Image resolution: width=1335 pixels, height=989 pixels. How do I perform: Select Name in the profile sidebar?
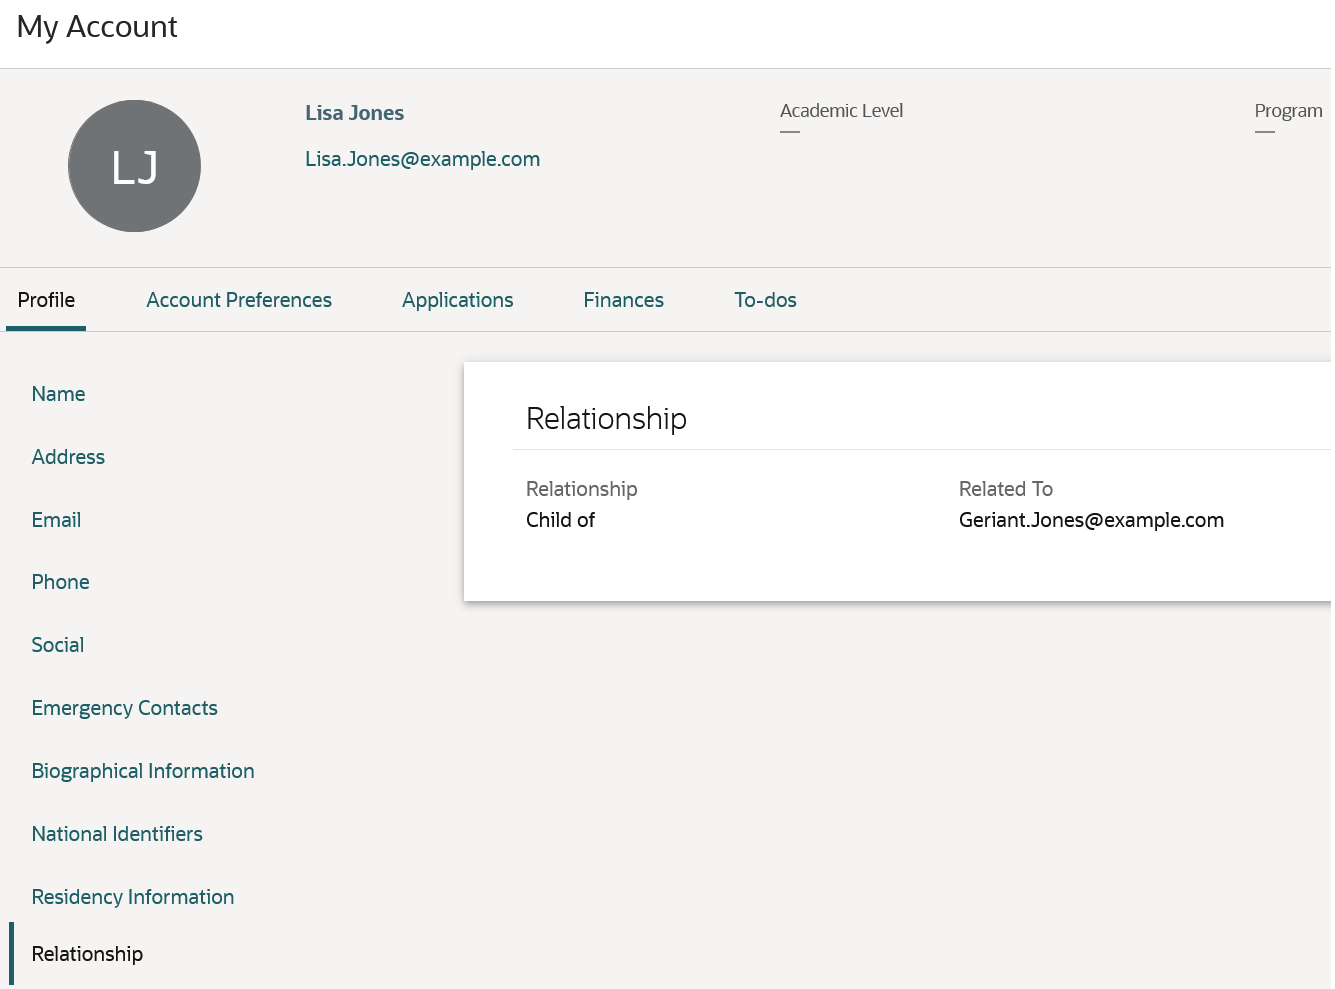coord(58,394)
